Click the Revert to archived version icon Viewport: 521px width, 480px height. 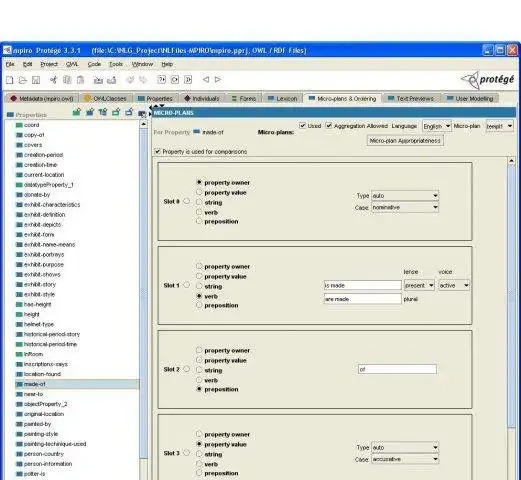[x=111, y=80]
